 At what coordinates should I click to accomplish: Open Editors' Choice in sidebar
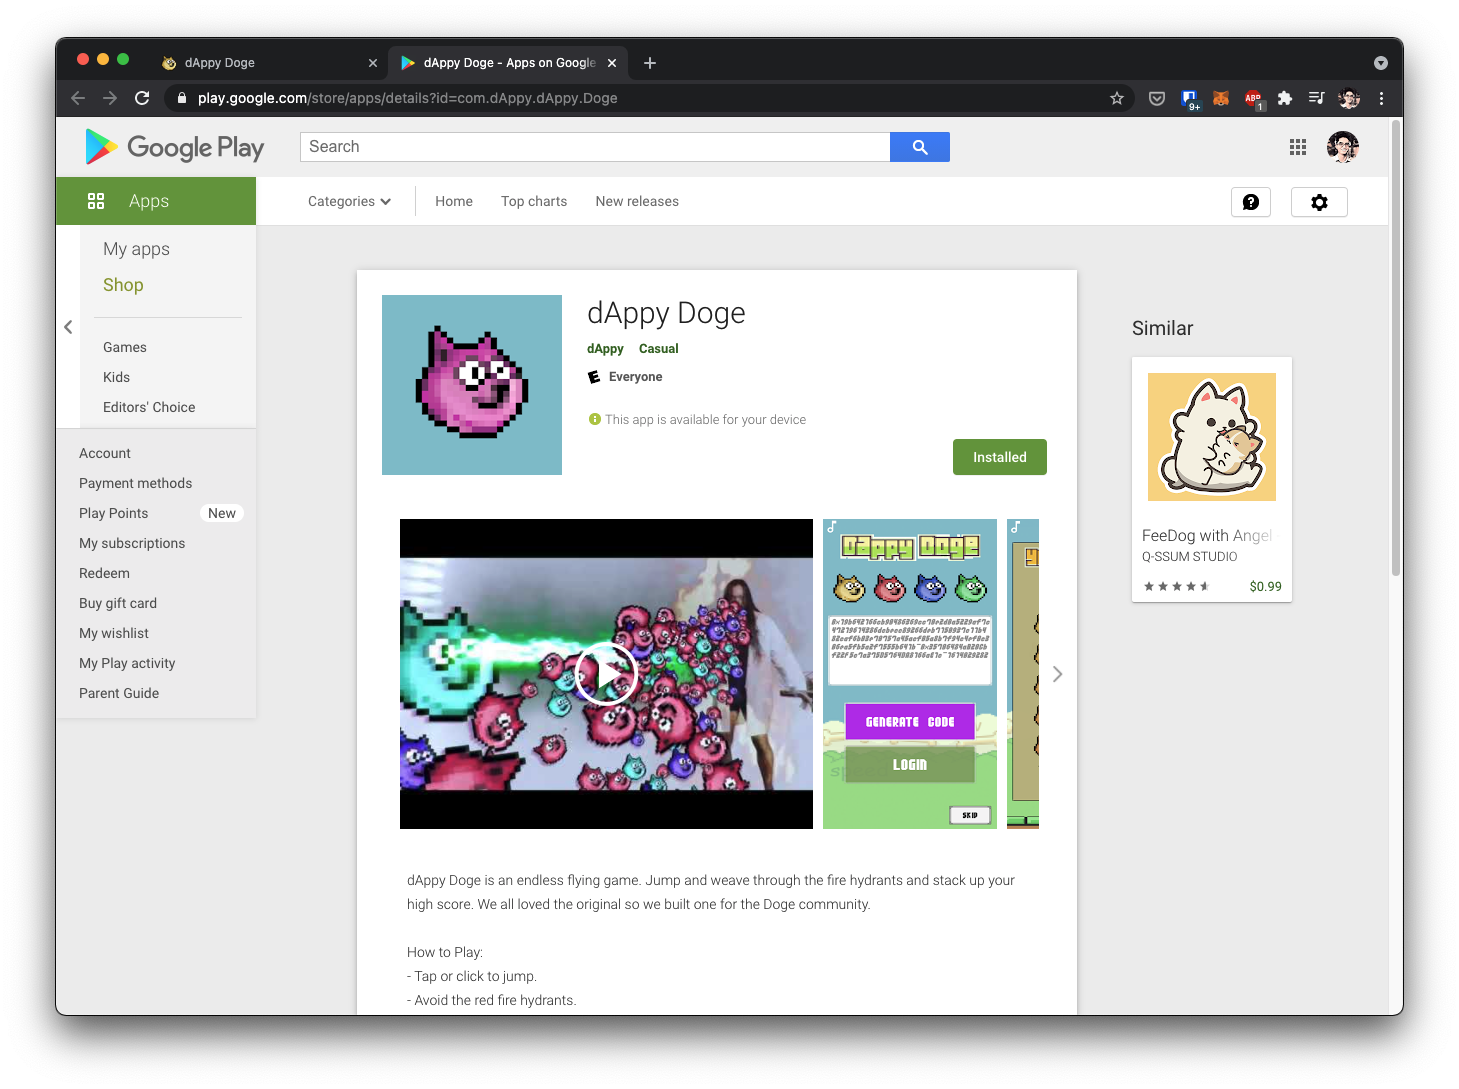click(149, 407)
